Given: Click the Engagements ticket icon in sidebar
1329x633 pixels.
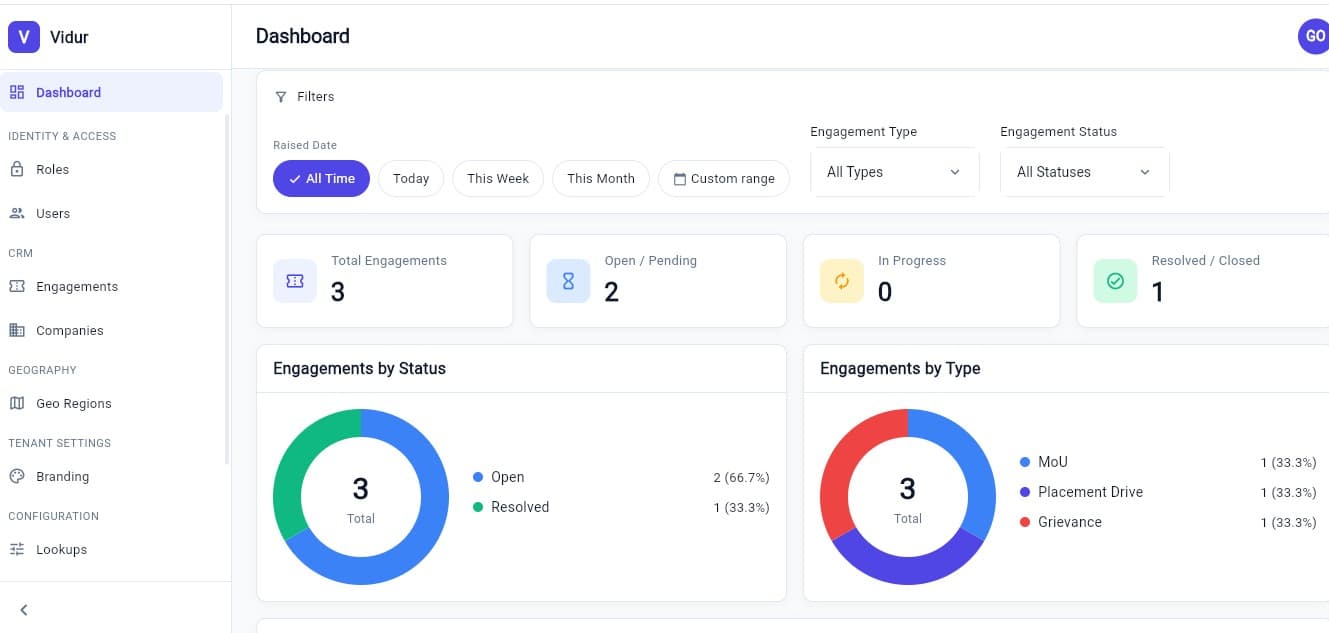Looking at the screenshot, I should click(17, 286).
